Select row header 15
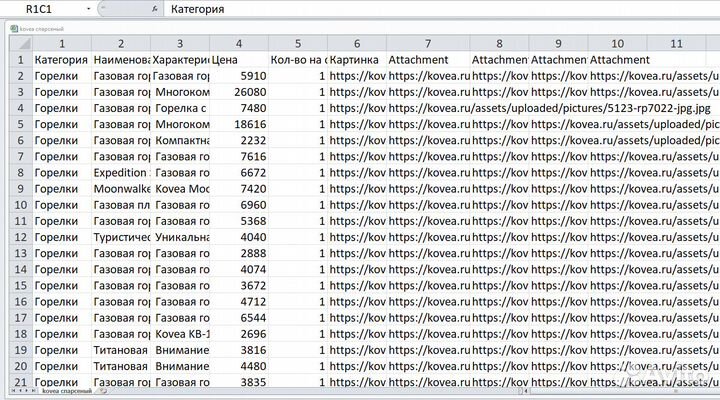720x400 pixels. (x=21, y=286)
